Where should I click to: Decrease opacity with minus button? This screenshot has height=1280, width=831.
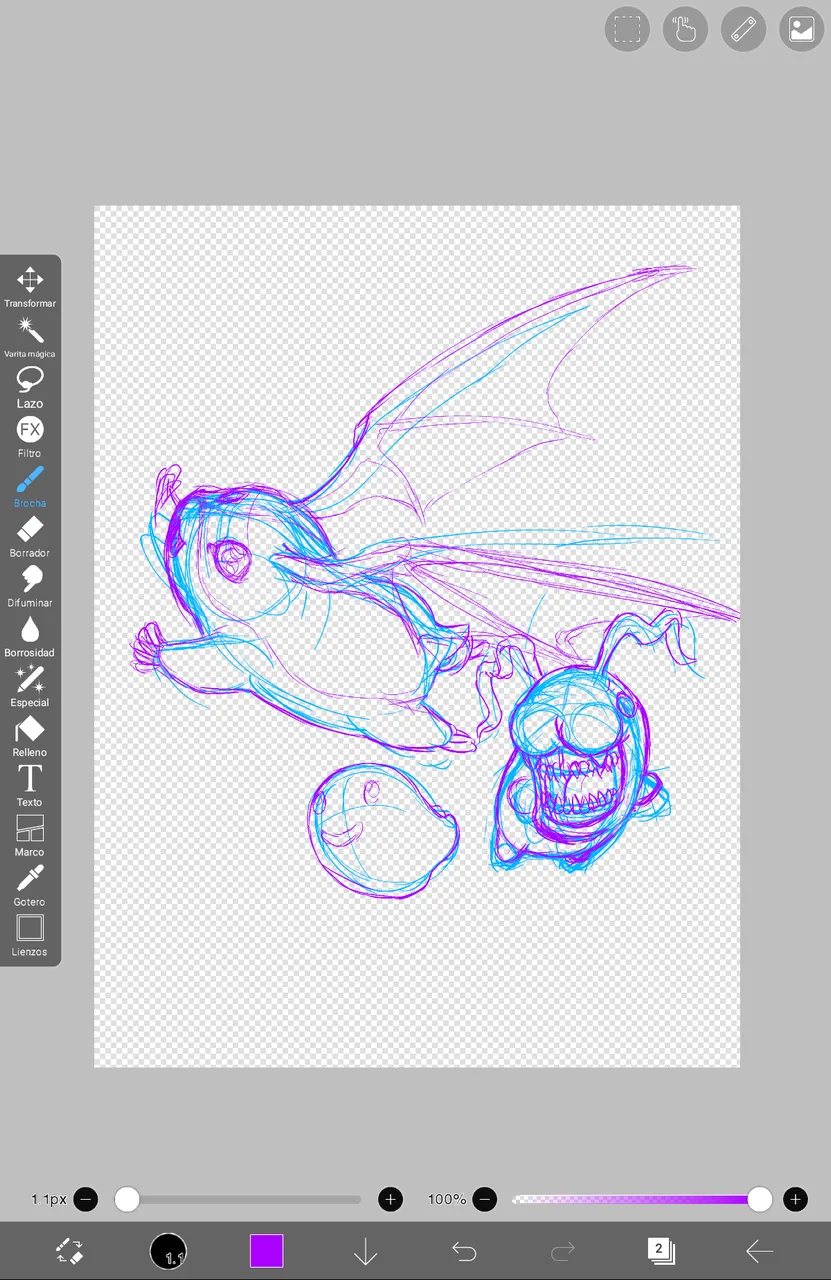[485, 1199]
